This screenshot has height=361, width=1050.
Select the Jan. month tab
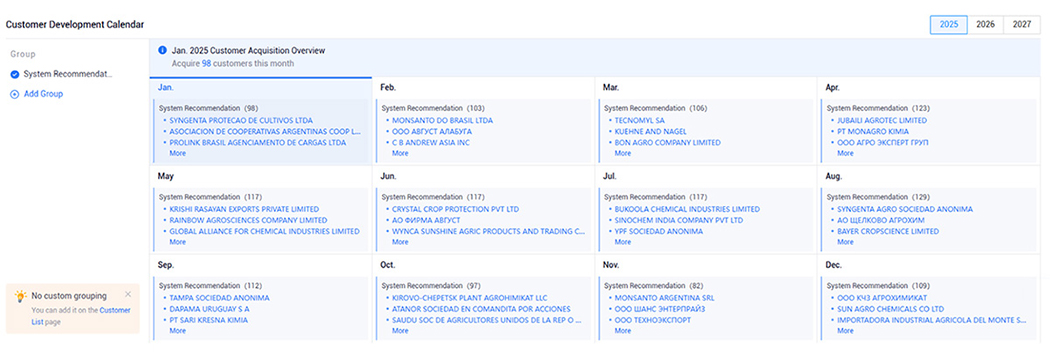coord(165,88)
